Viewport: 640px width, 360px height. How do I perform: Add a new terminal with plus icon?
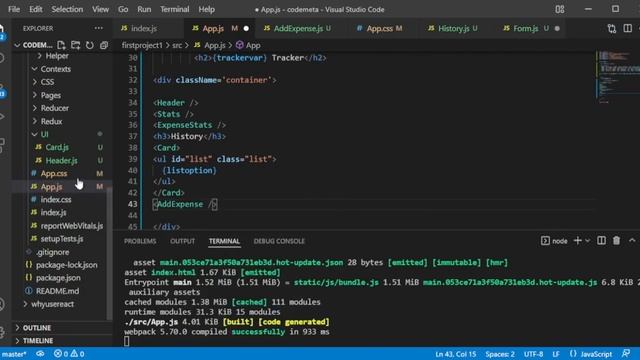pos(577,241)
